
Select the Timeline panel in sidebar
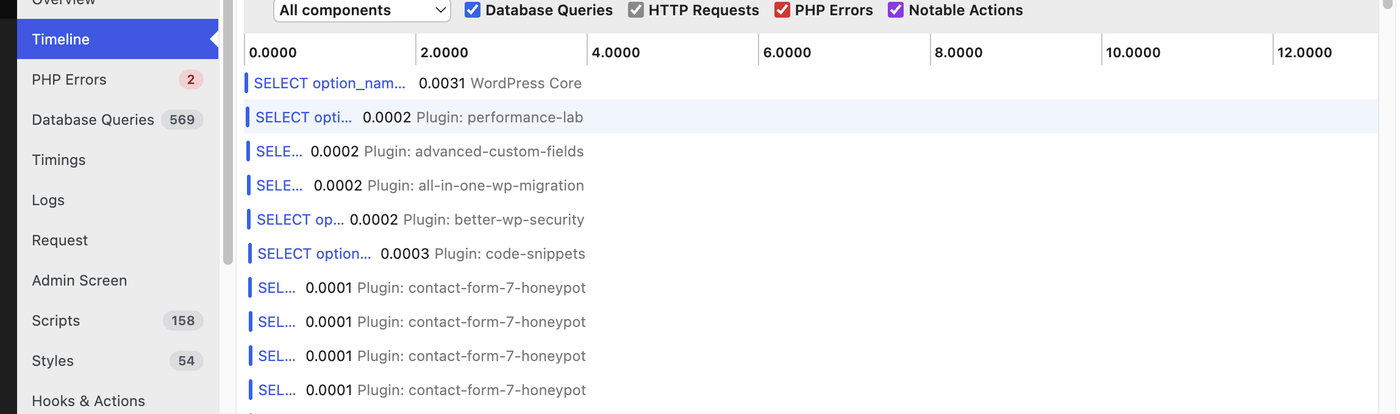pos(117,39)
